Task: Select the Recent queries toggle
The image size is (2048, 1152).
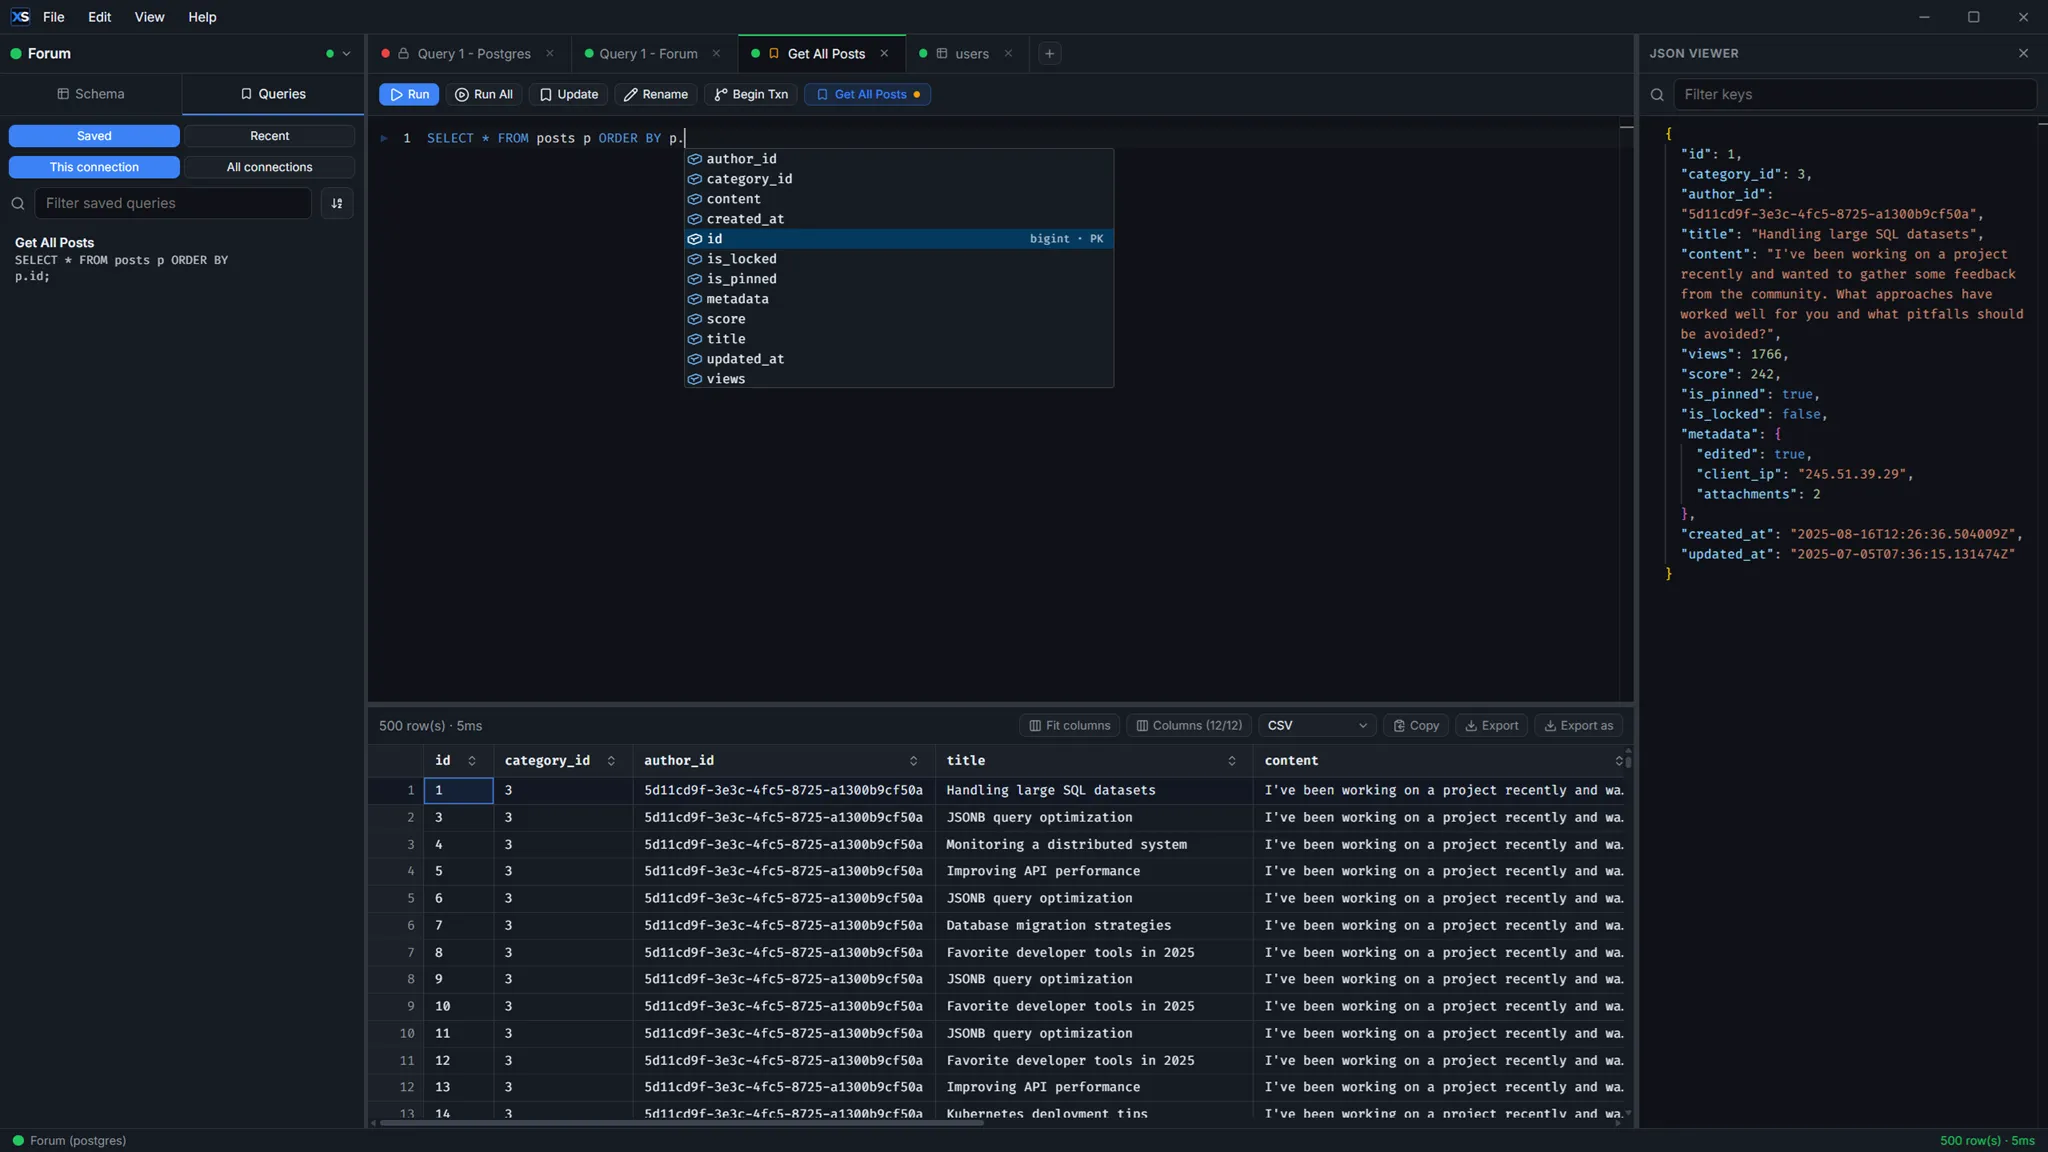Action: click(270, 136)
